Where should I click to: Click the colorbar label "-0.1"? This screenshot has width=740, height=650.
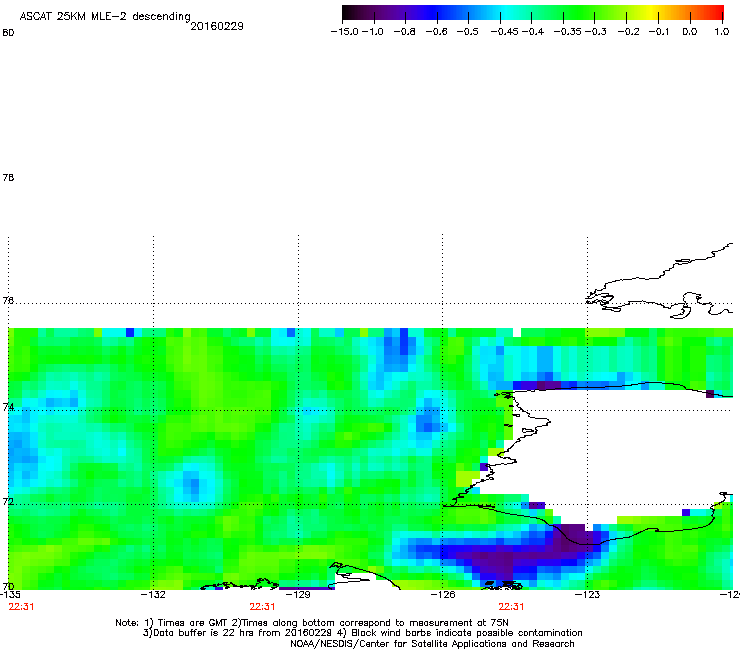(x=658, y=32)
